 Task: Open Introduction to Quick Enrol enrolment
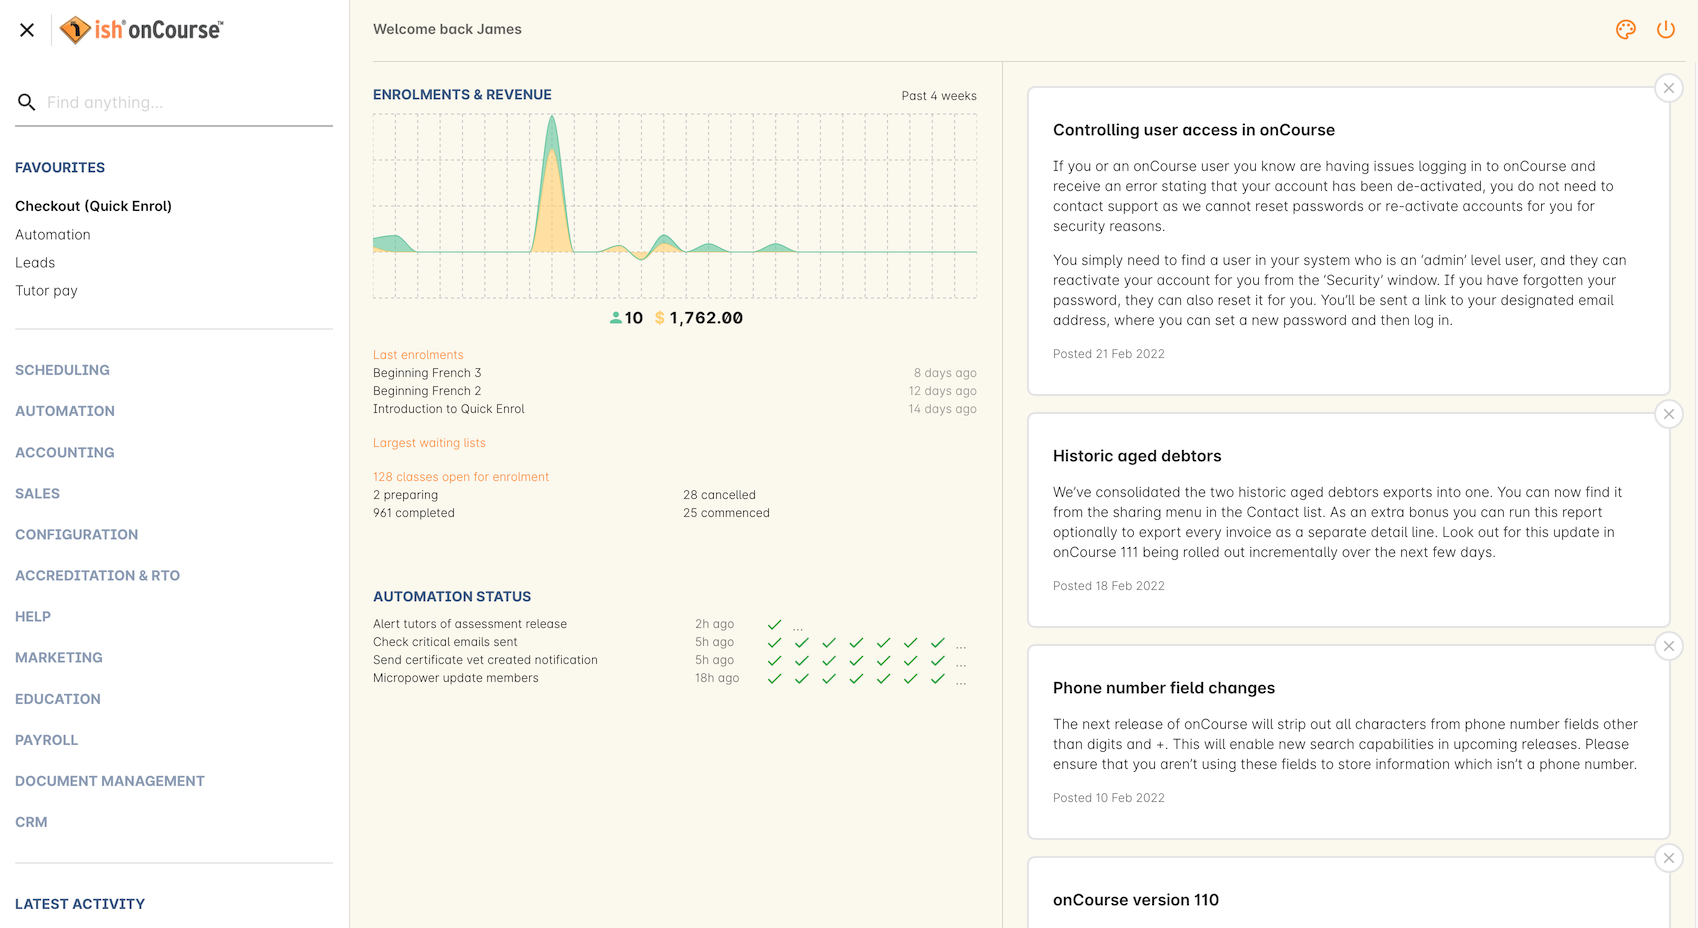[x=449, y=409]
